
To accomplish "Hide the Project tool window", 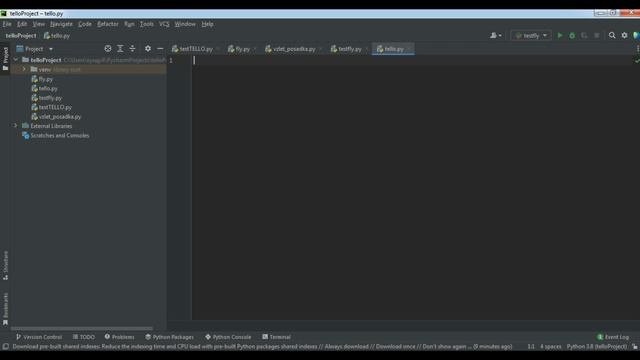I will tap(160, 49).
